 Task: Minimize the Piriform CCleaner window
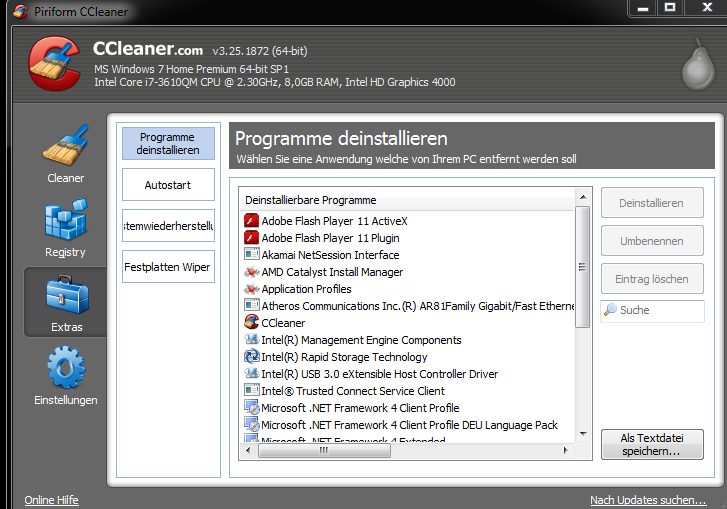click(643, 8)
